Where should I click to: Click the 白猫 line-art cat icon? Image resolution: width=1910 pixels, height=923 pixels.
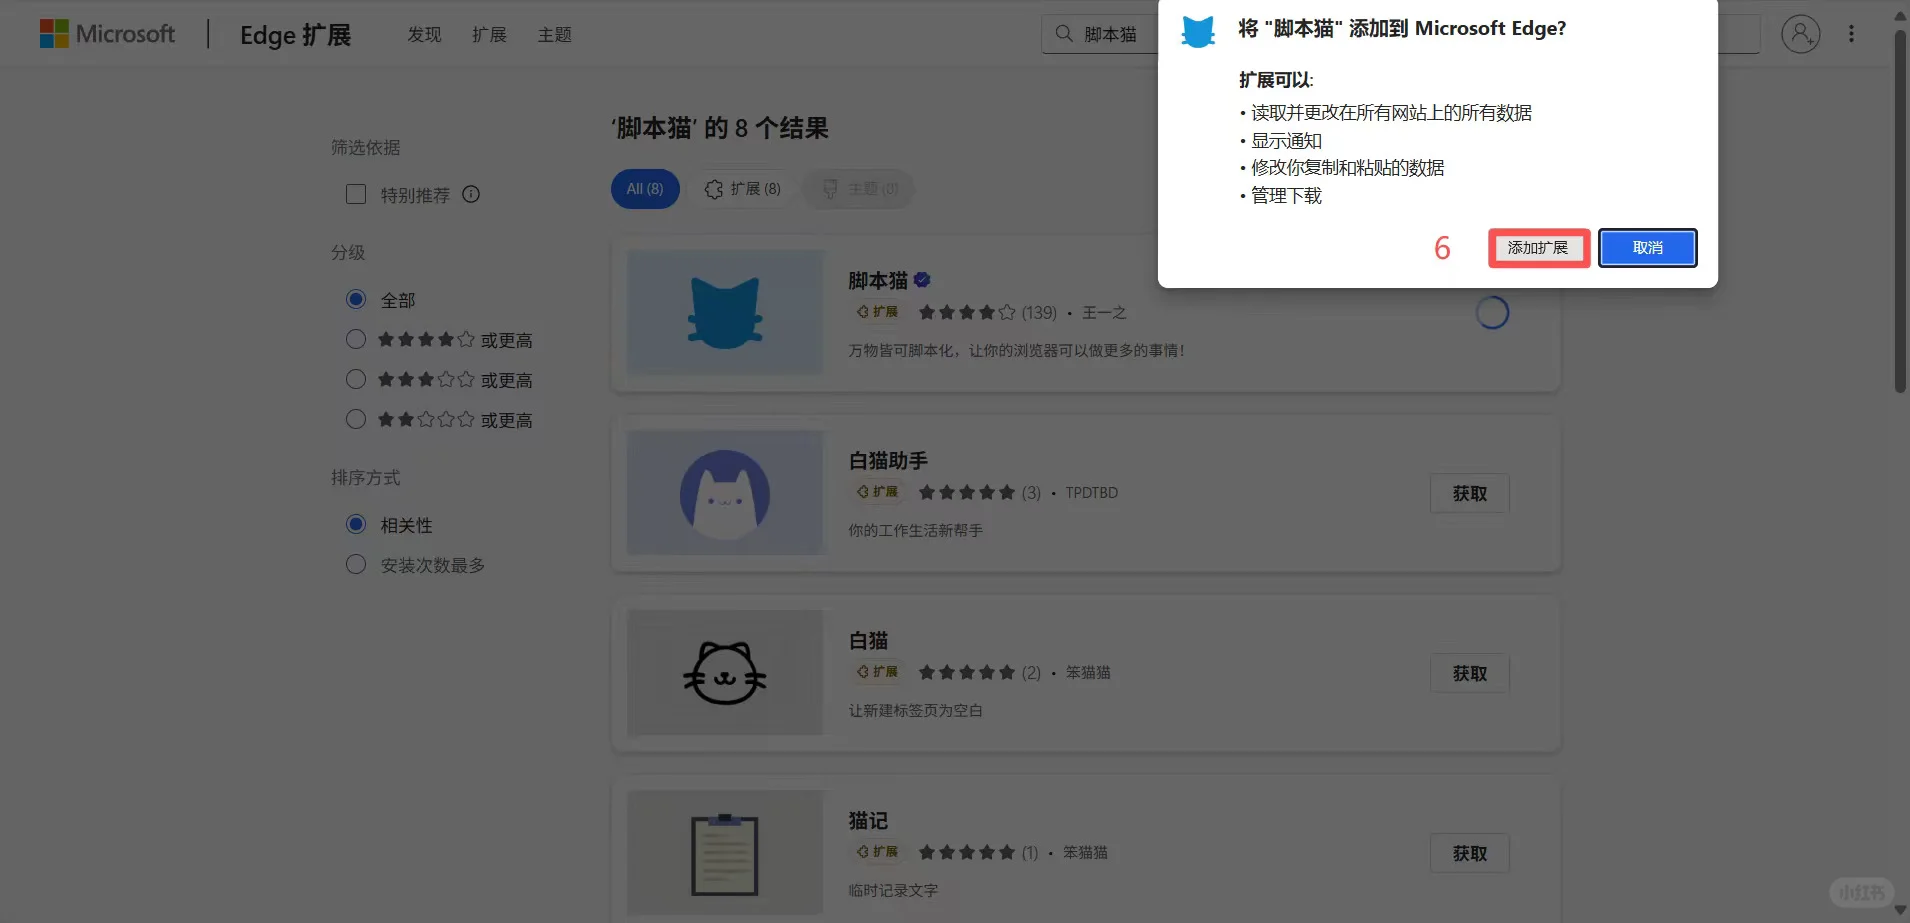pyautogui.click(x=723, y=672)
